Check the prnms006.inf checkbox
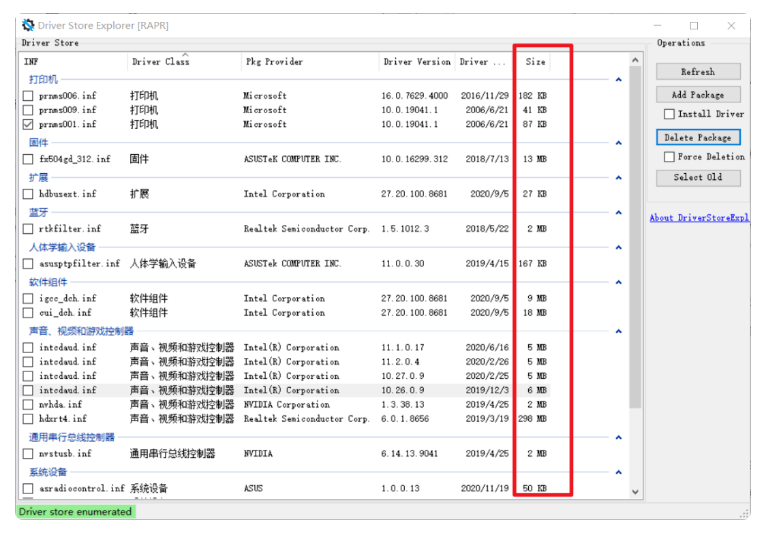Image resolution: width=761 pixels, height=534 pixels. coord(28,96)
